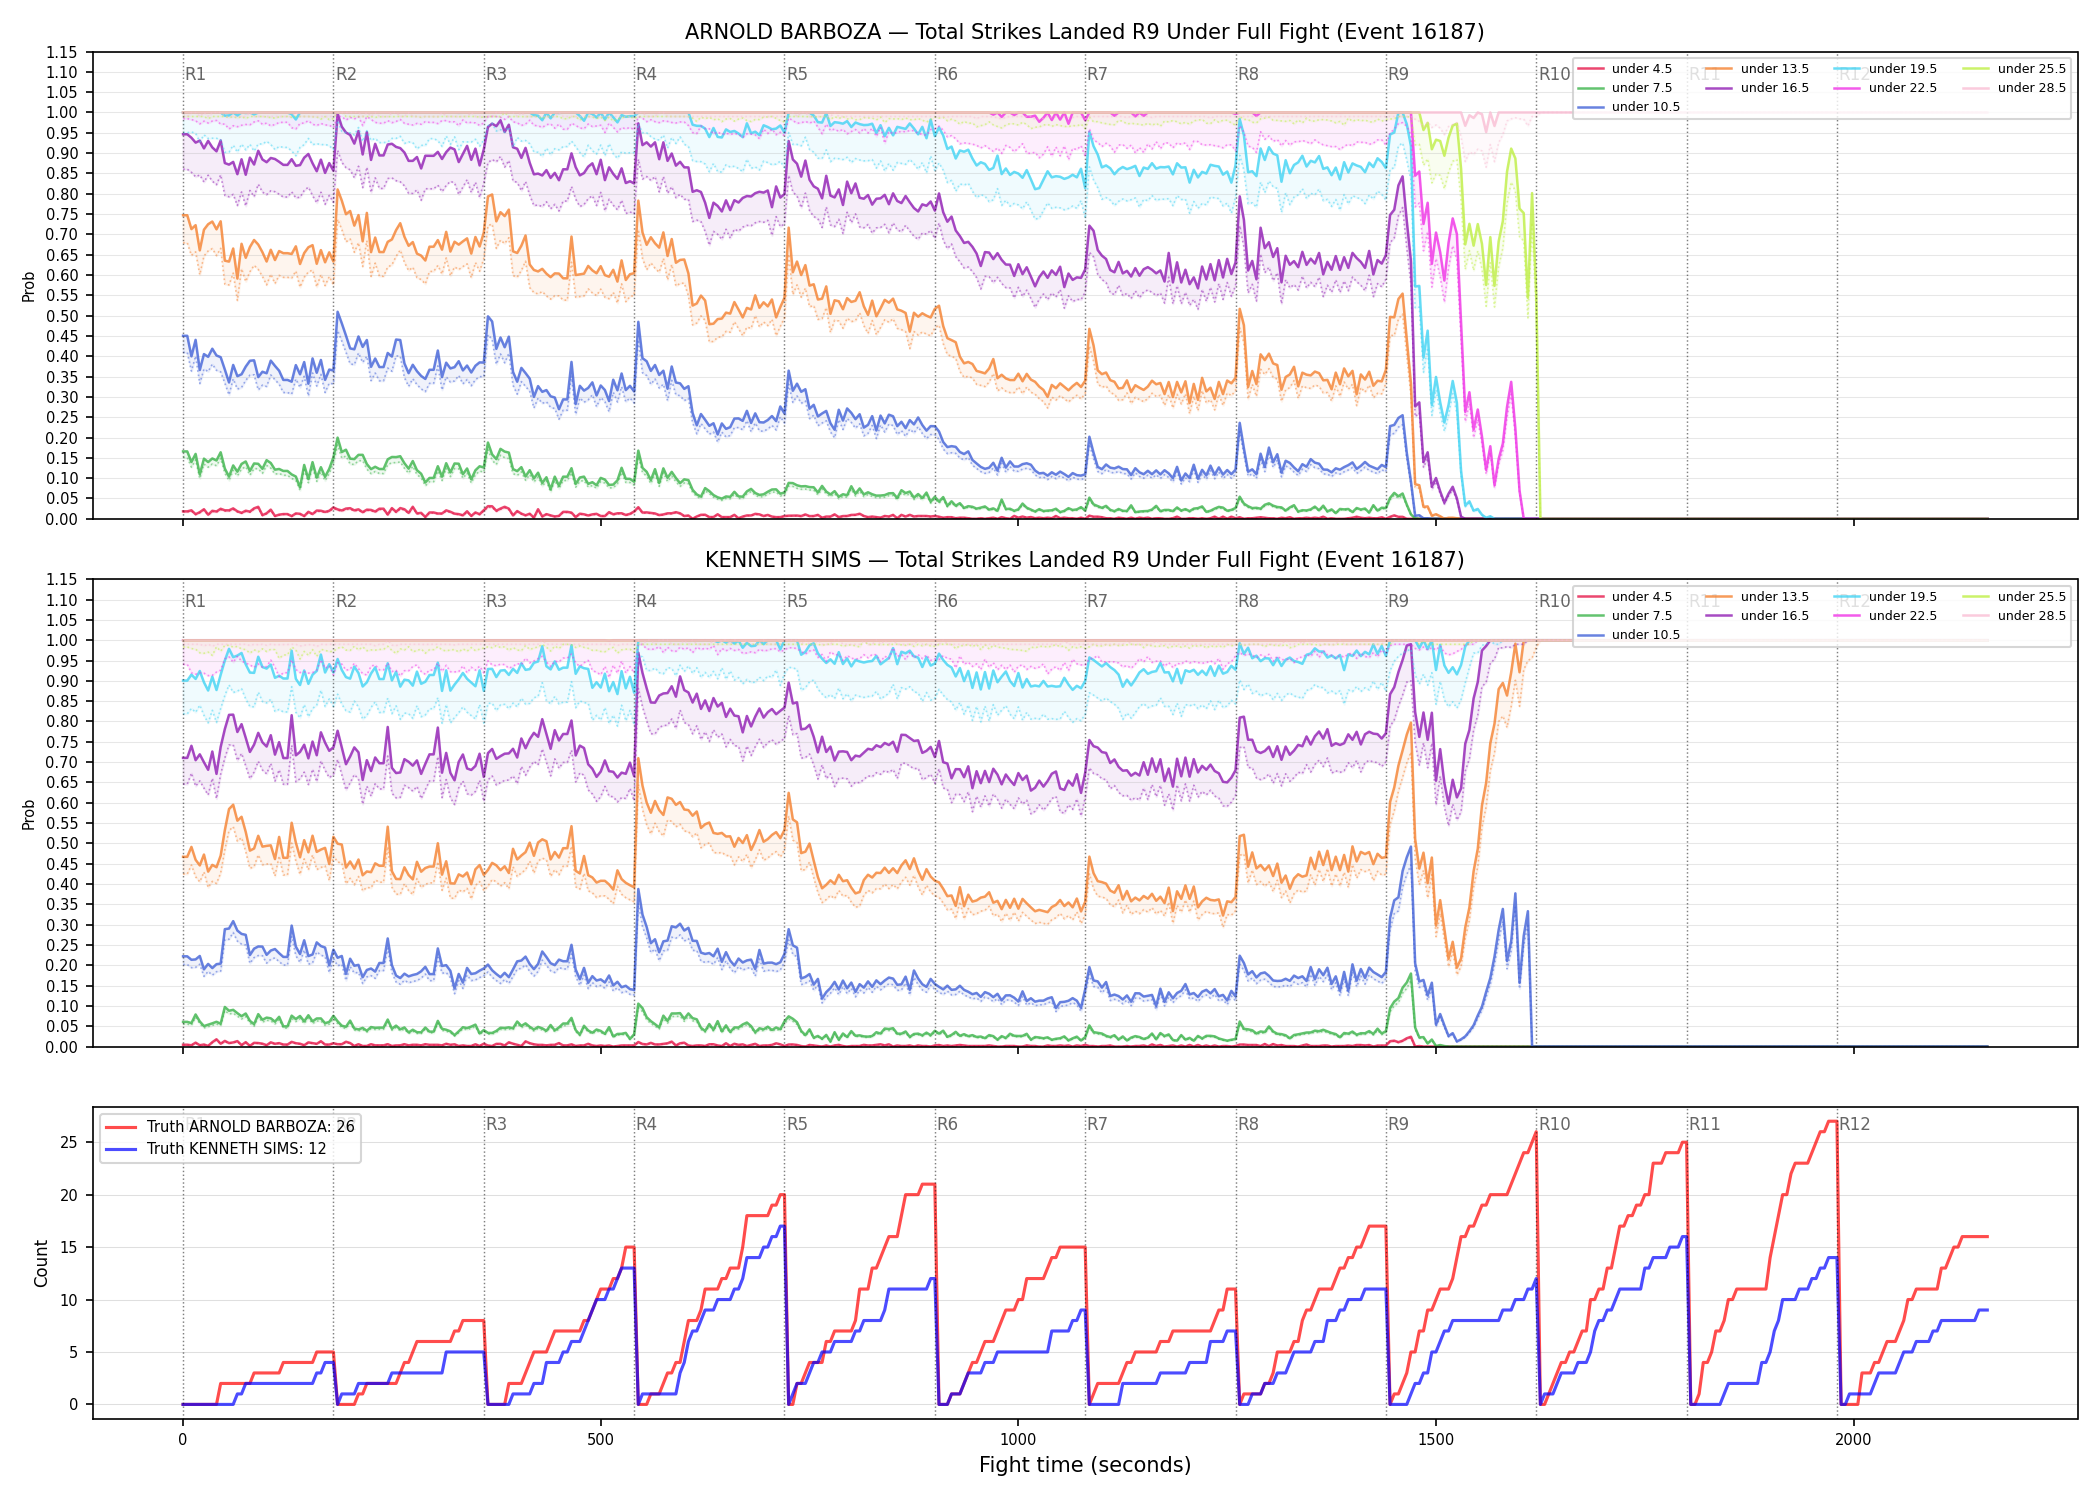Viewport: 2100px width, 1500px height.
Task: Click the 'Prob' y-axis label in top chart
Action: 28,286
